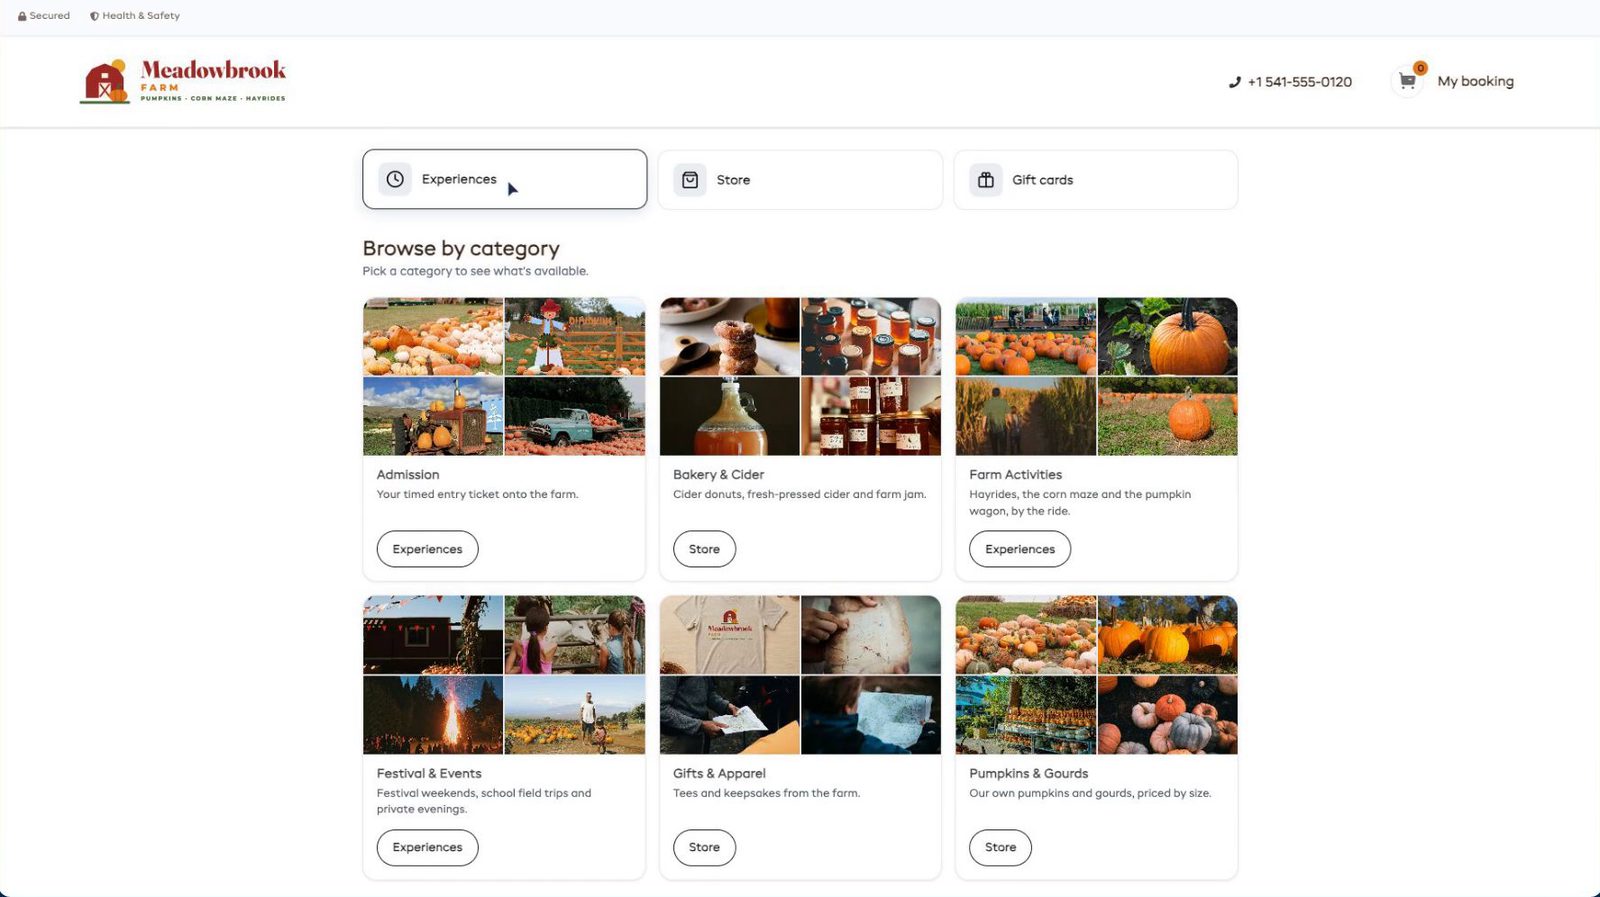Open the Bakery & Cider image collage
The height and width of the screenshot is (897, 1600).
[x=800, y=376]
